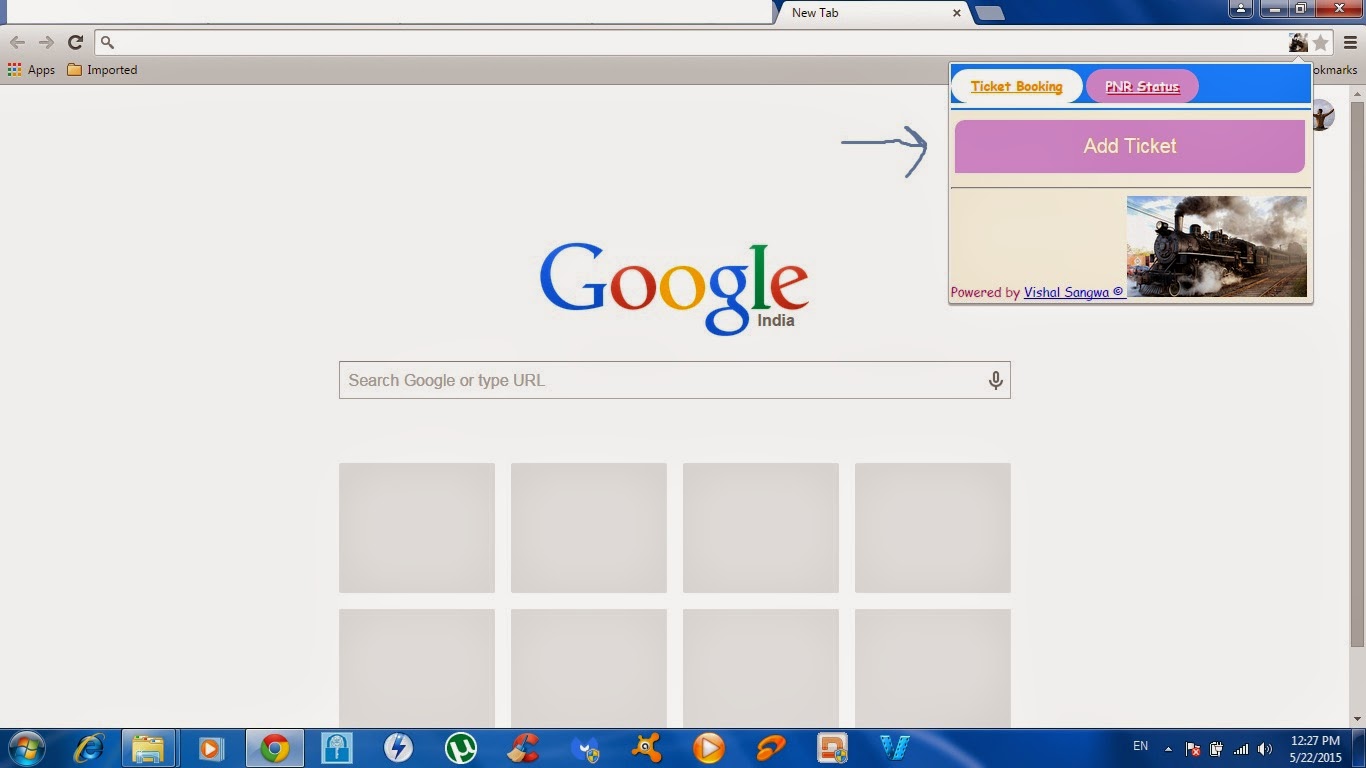
Task: Open the media player with filmstrip icon in taskbar
Action: tap(211, 748)
